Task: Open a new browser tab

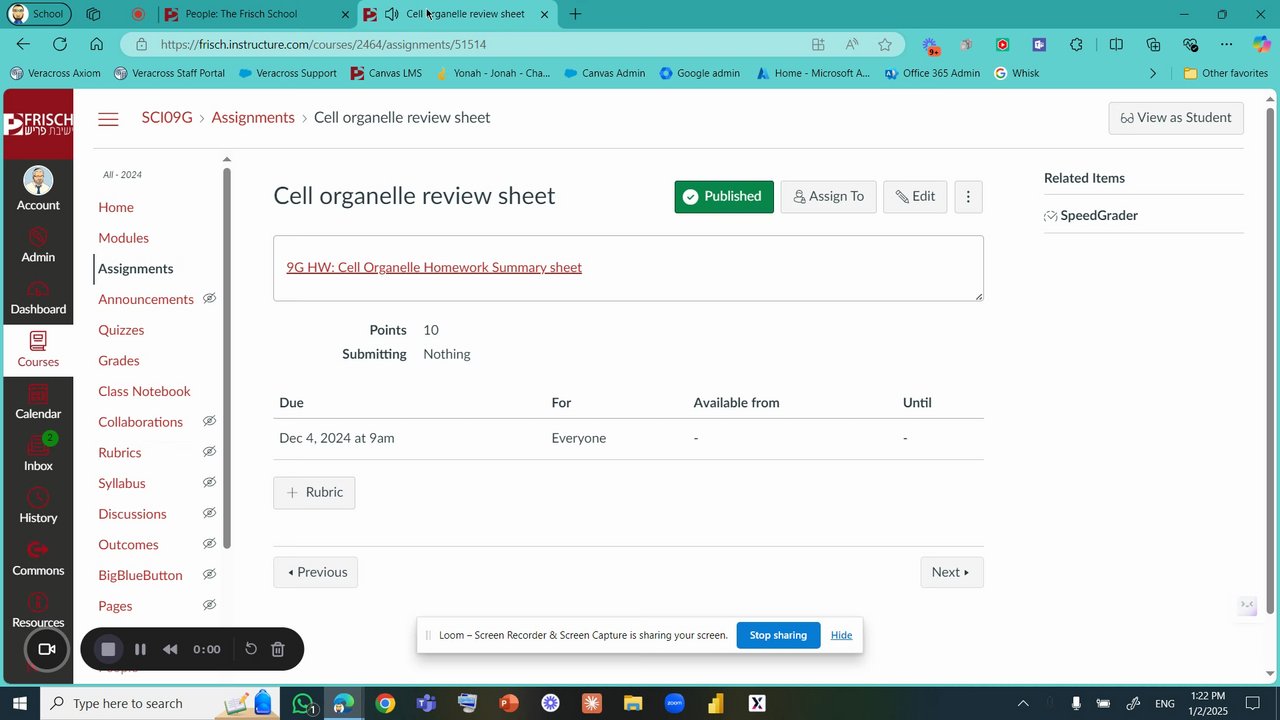Action: click(x=575, y=14)
